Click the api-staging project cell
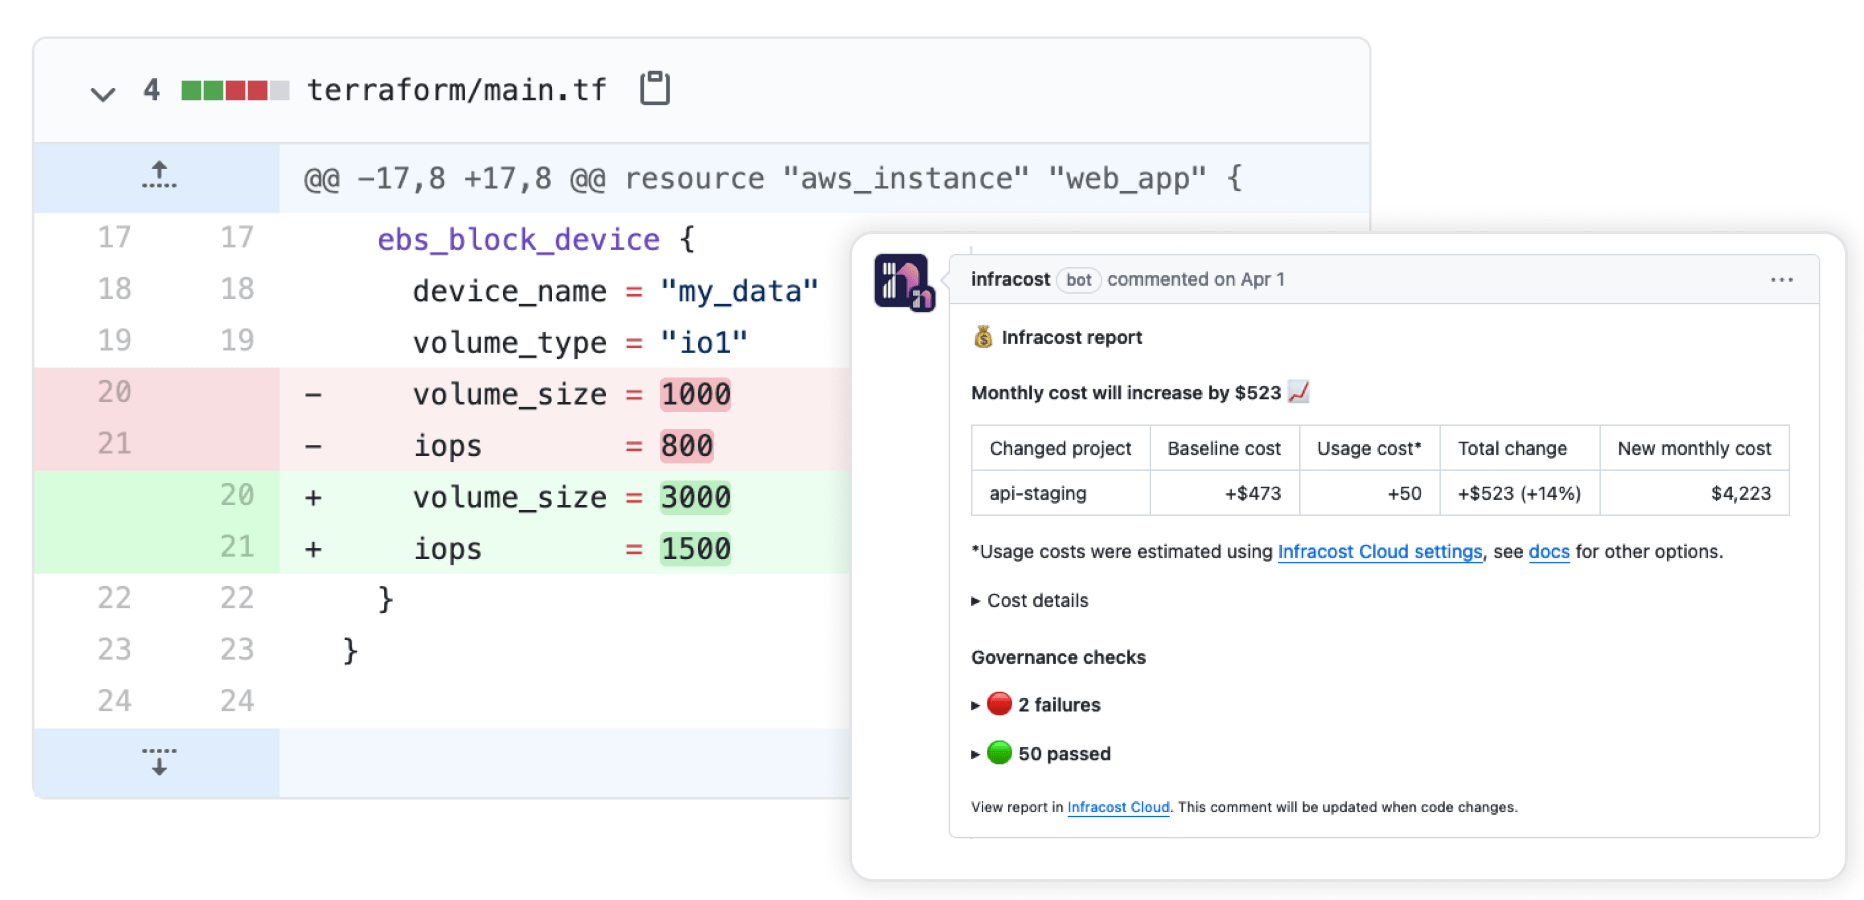Image resolution: width=1864 pixels, height=900 pixels. point(1060,493)
